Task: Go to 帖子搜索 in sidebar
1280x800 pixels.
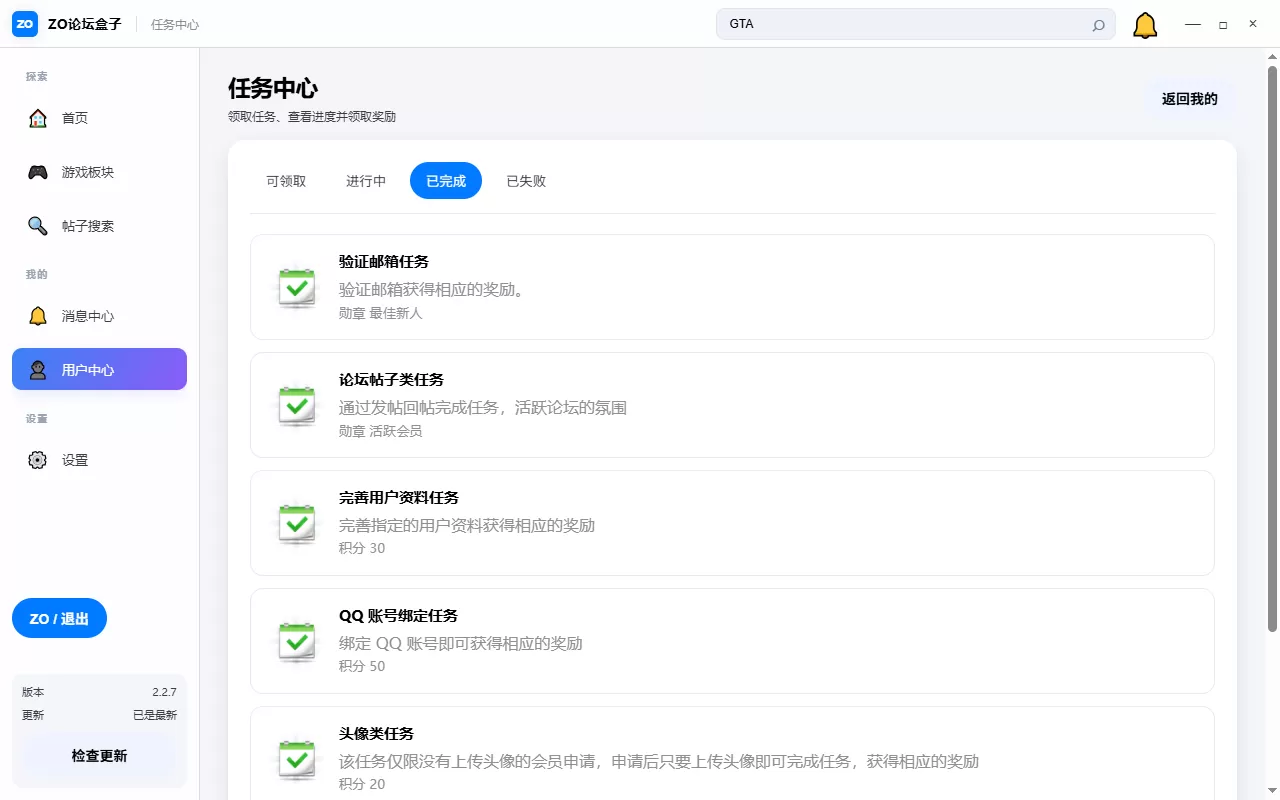Action: point(99,226)
